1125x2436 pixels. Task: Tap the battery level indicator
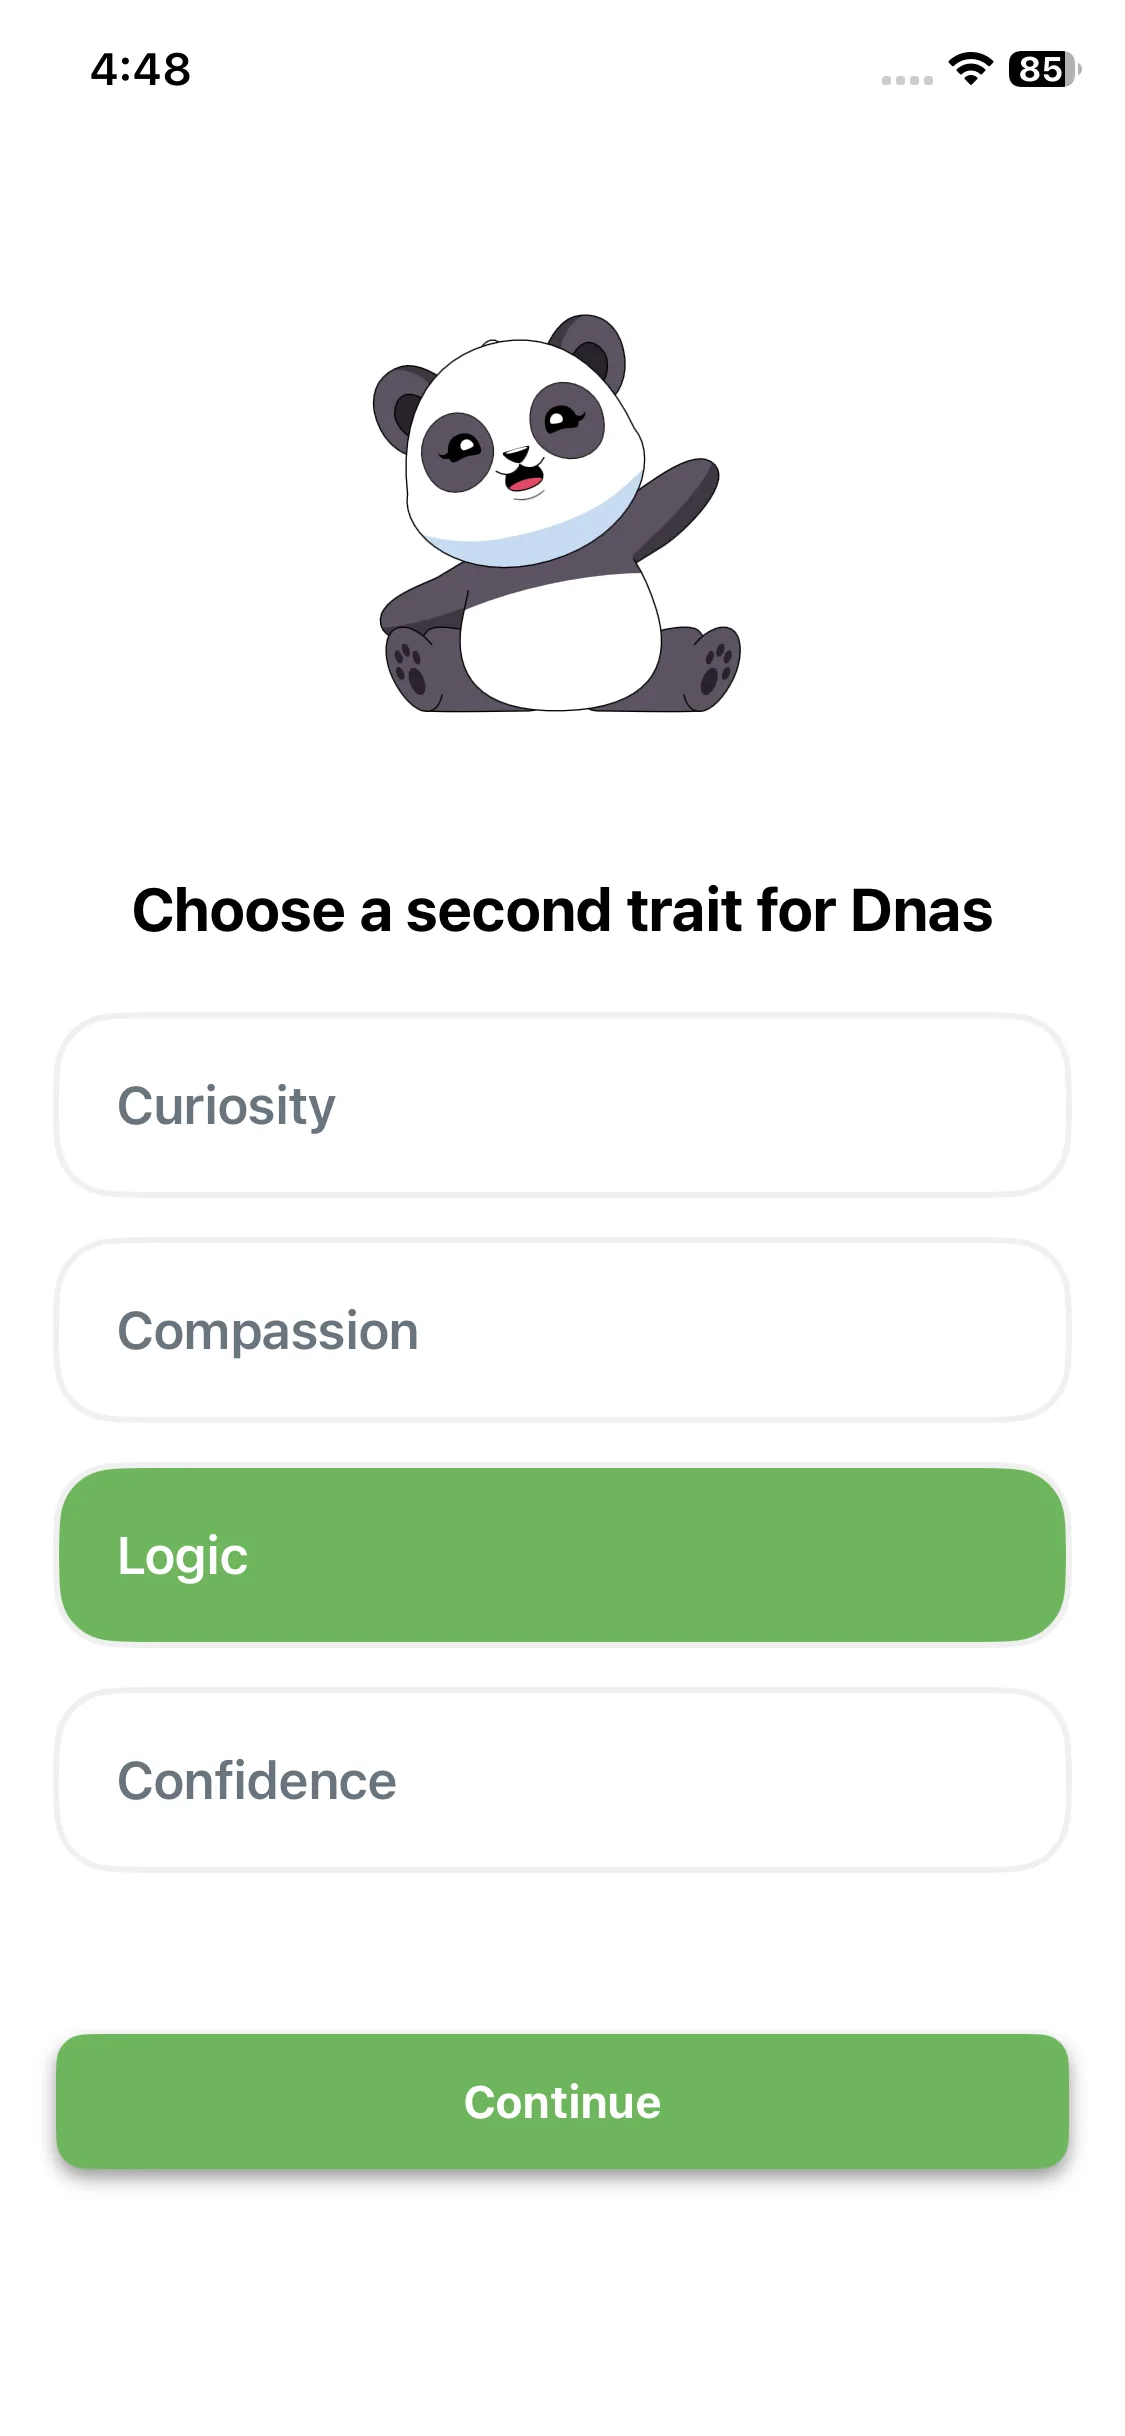[x=1043, y=69]
